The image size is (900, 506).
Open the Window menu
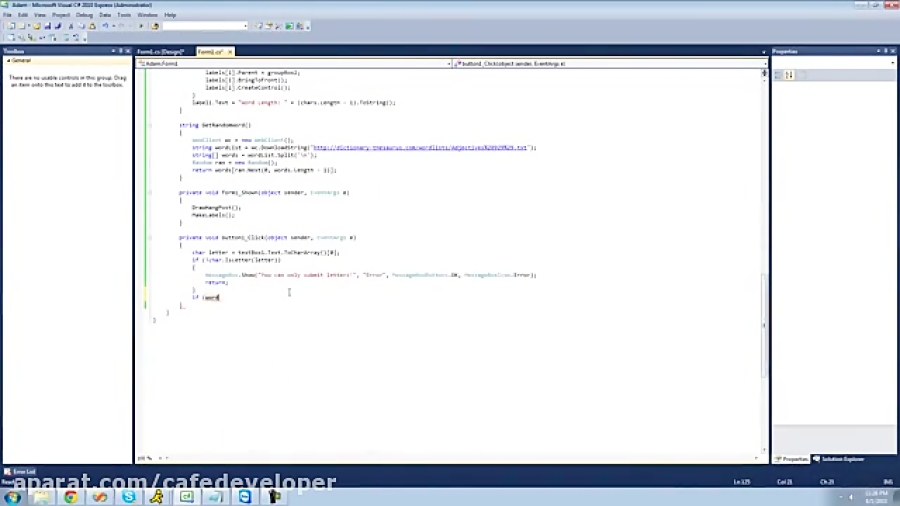[147, 15]
